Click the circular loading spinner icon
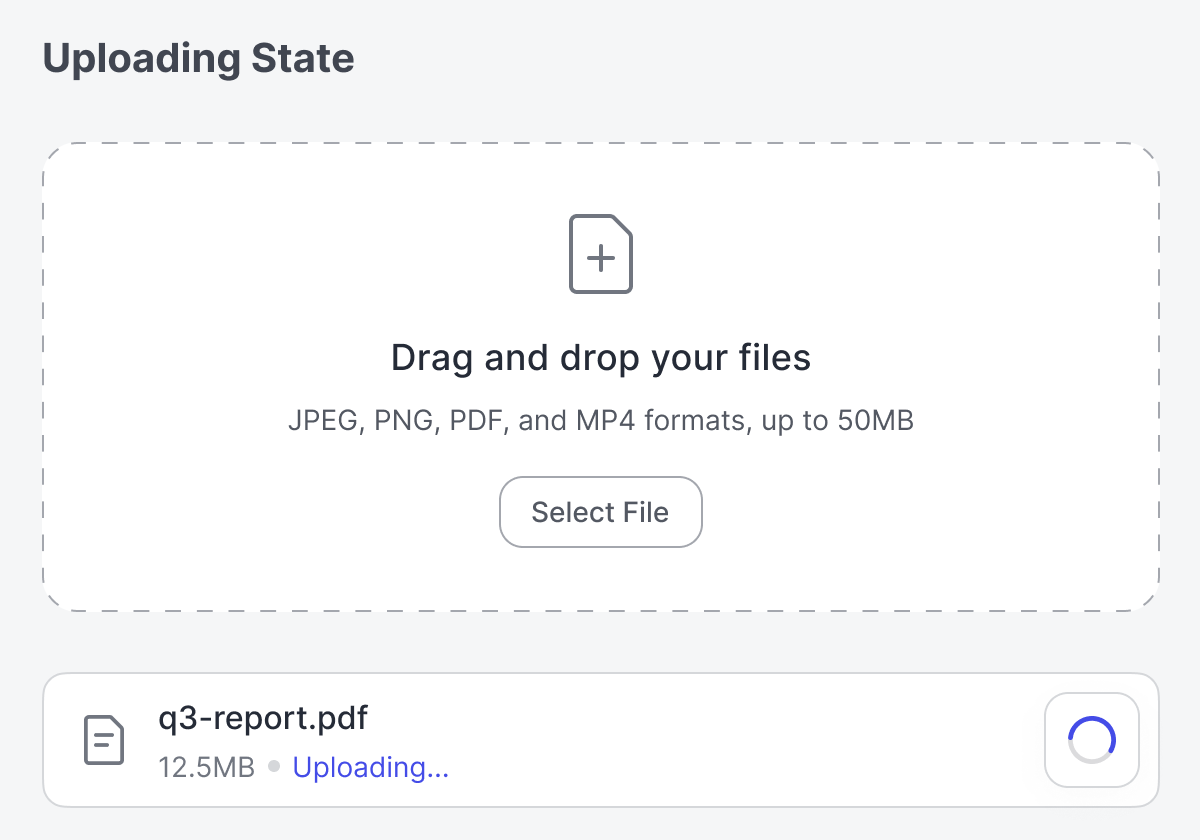1200x840 pixels. click(x=1092, y=740)
